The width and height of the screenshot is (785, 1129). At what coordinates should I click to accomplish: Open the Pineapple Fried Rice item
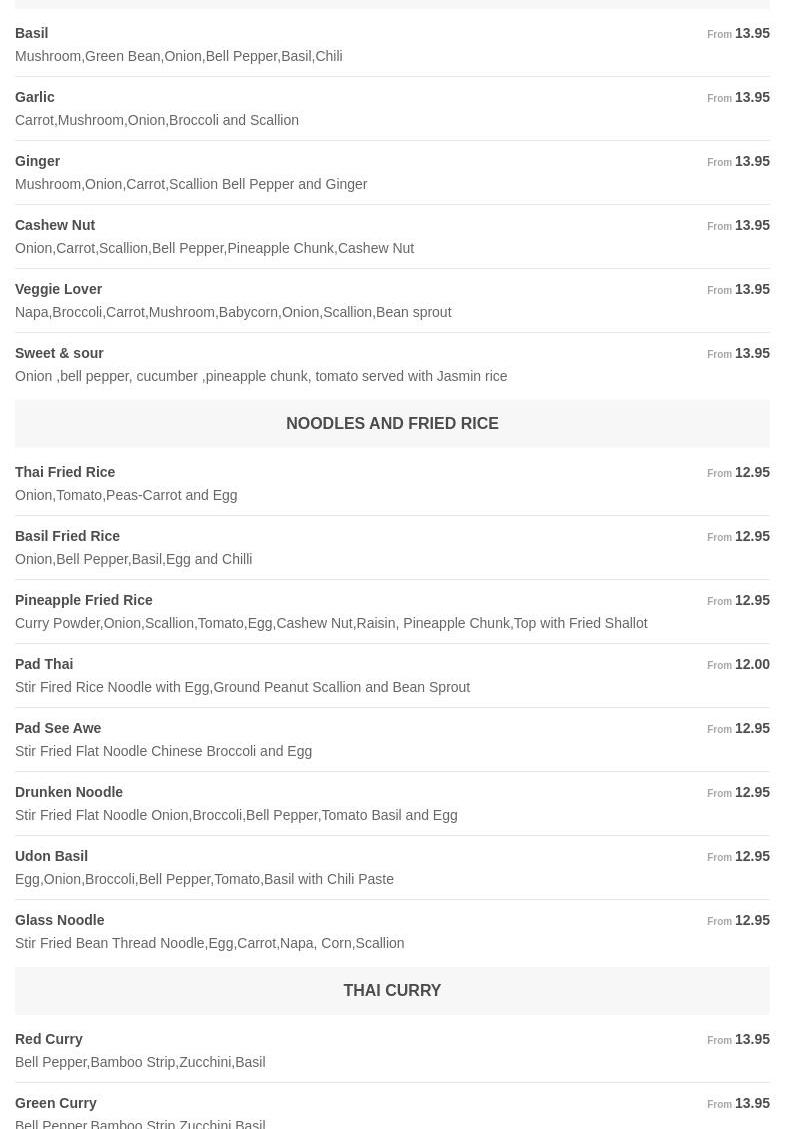[x=84, y=600]
